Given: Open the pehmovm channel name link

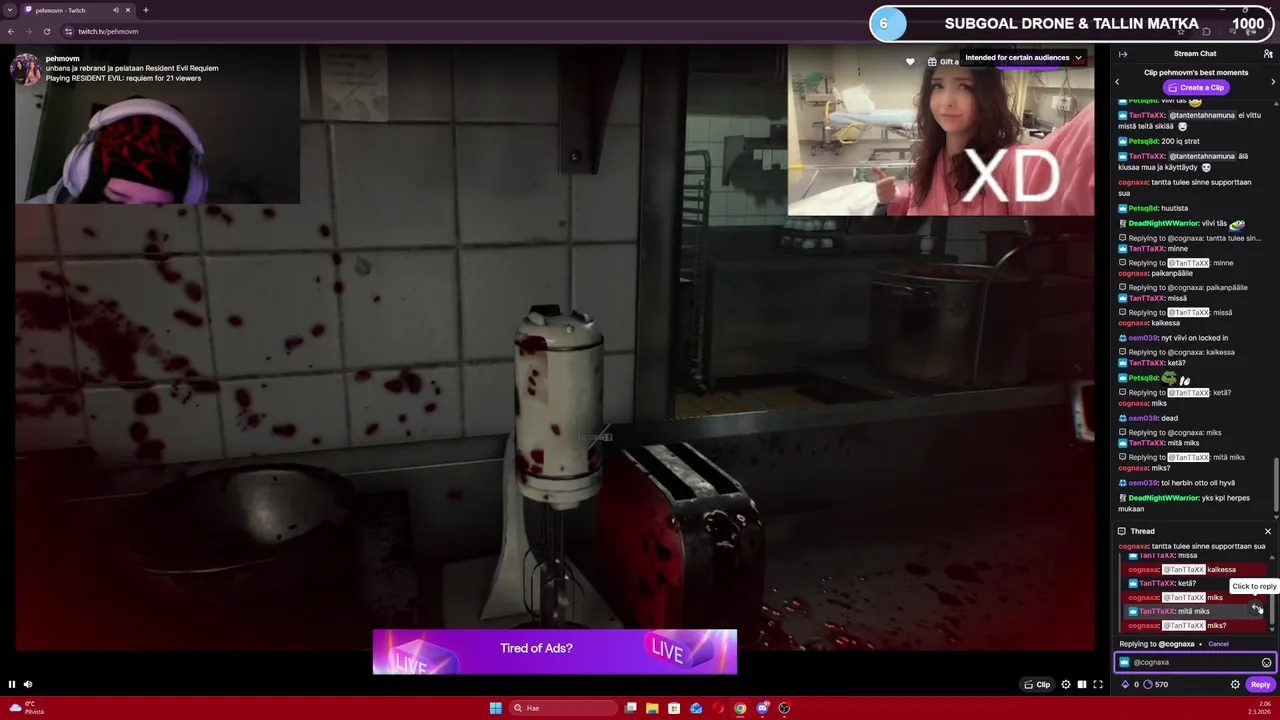Looking at the screenshot, I should click(62, 59).
